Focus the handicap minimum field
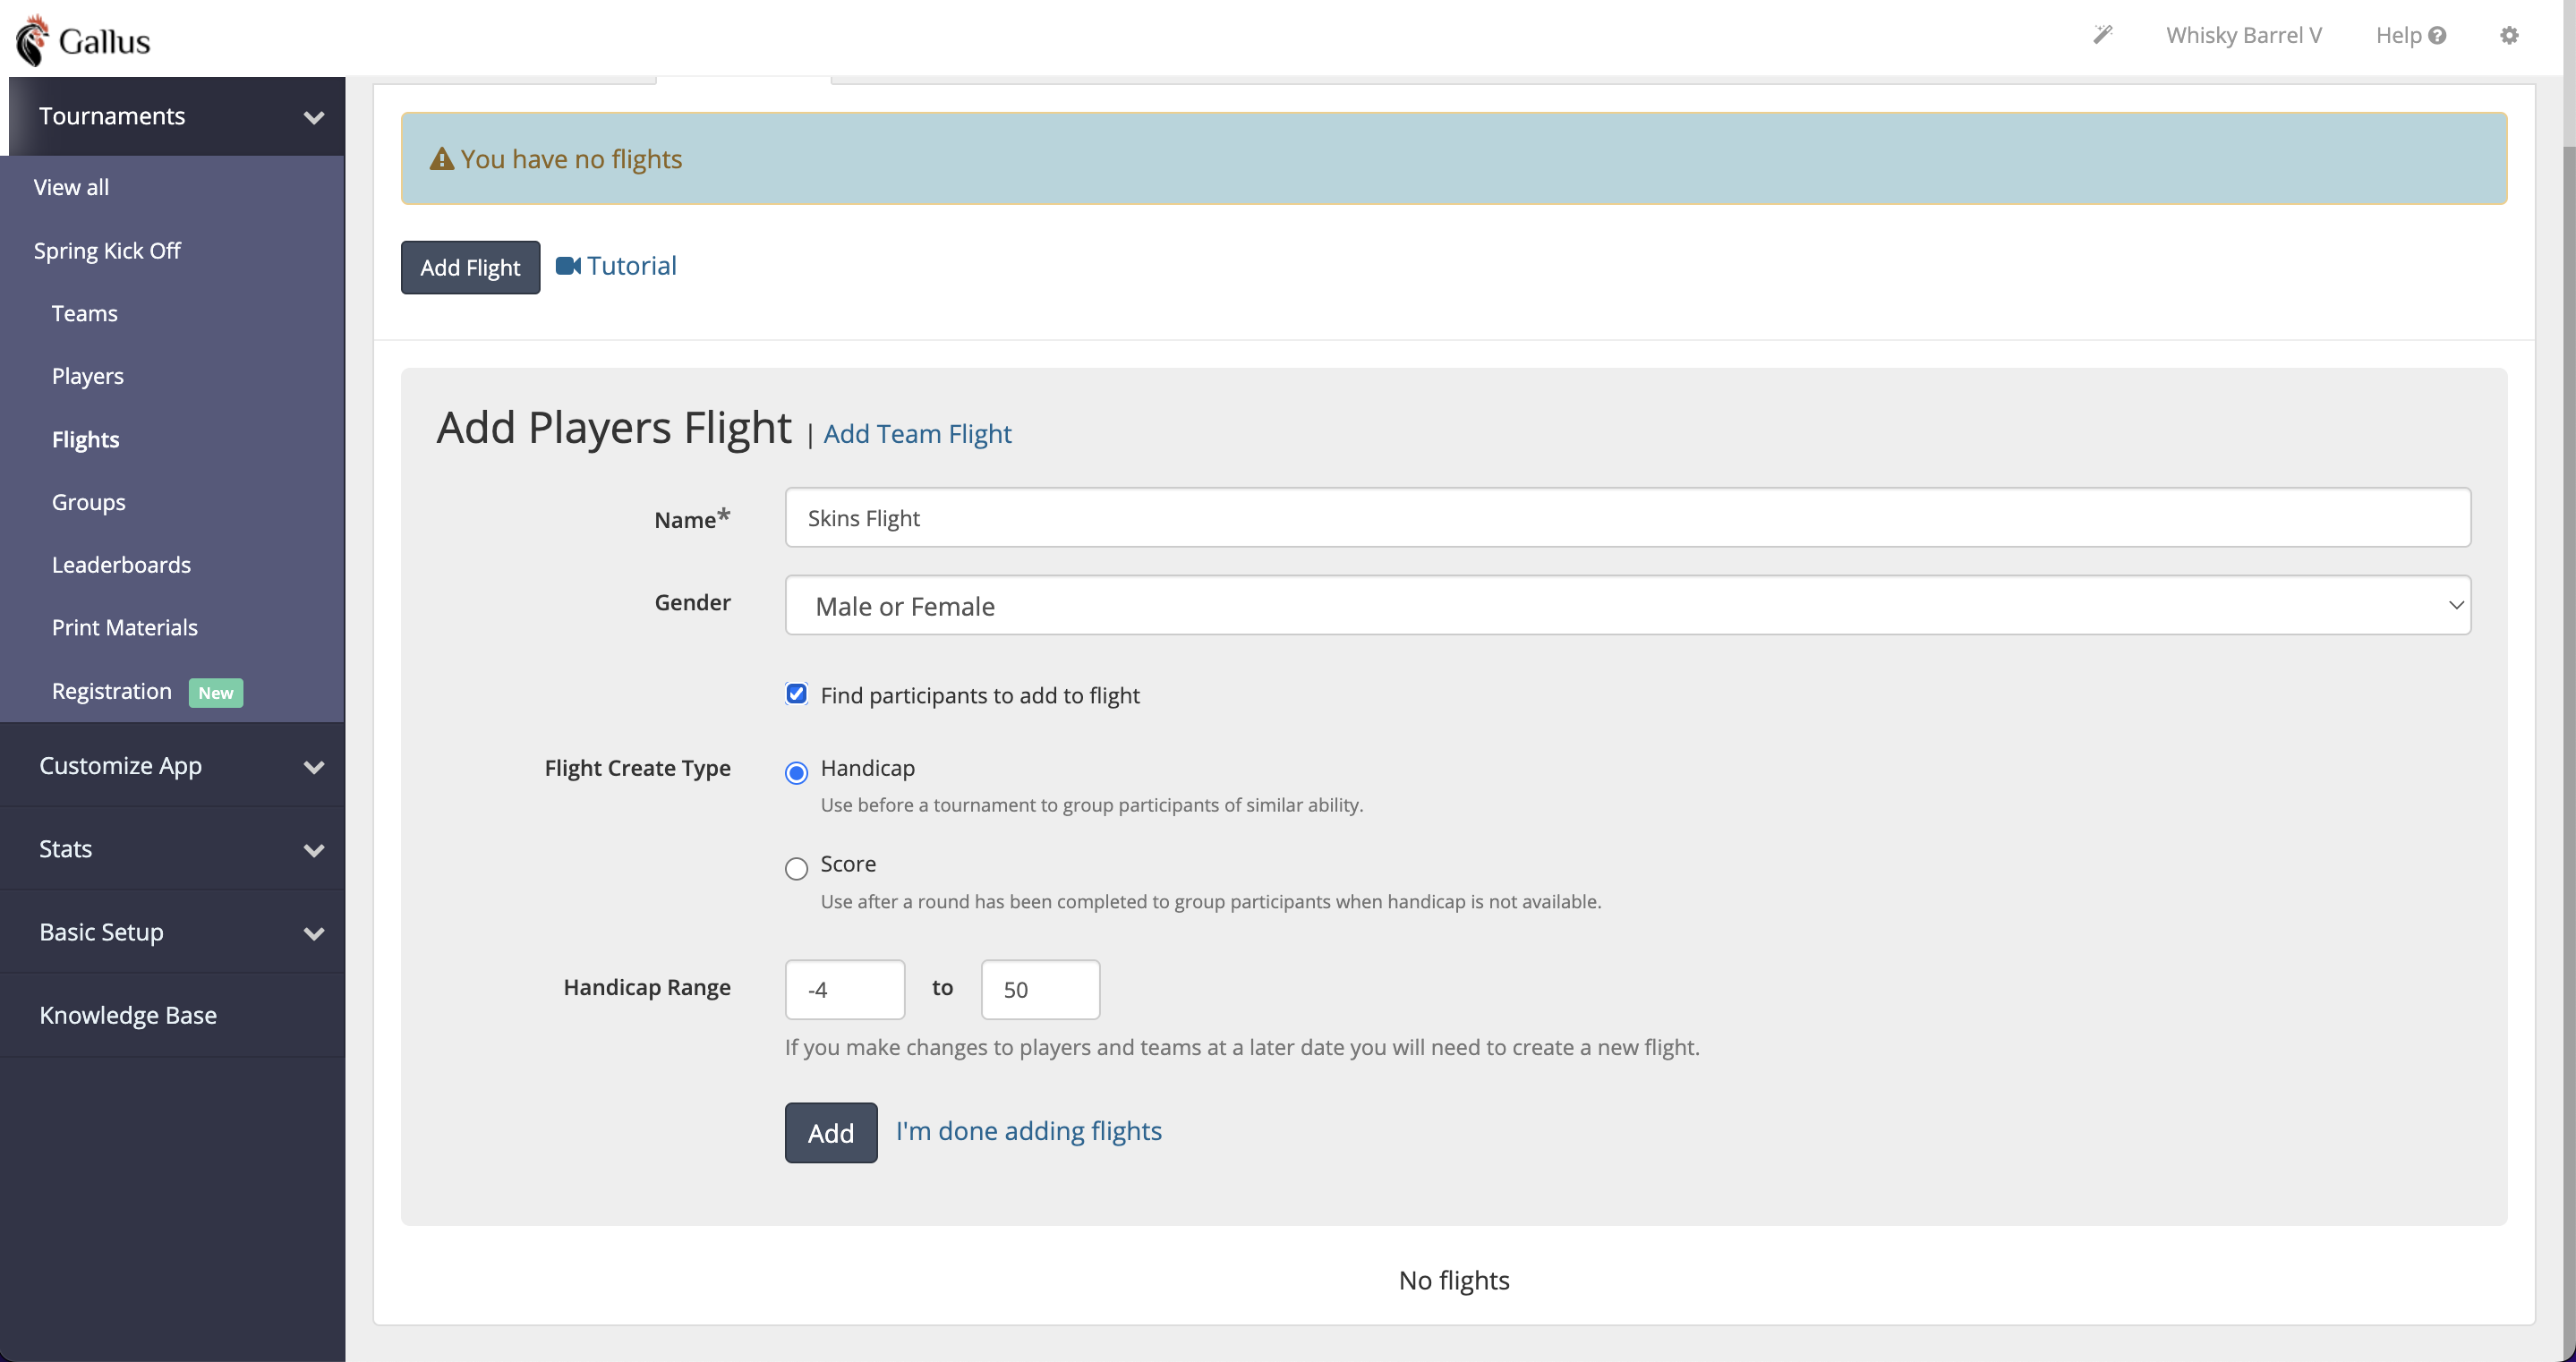The width and height of the screenshot is (2576, 1362). 845,989
